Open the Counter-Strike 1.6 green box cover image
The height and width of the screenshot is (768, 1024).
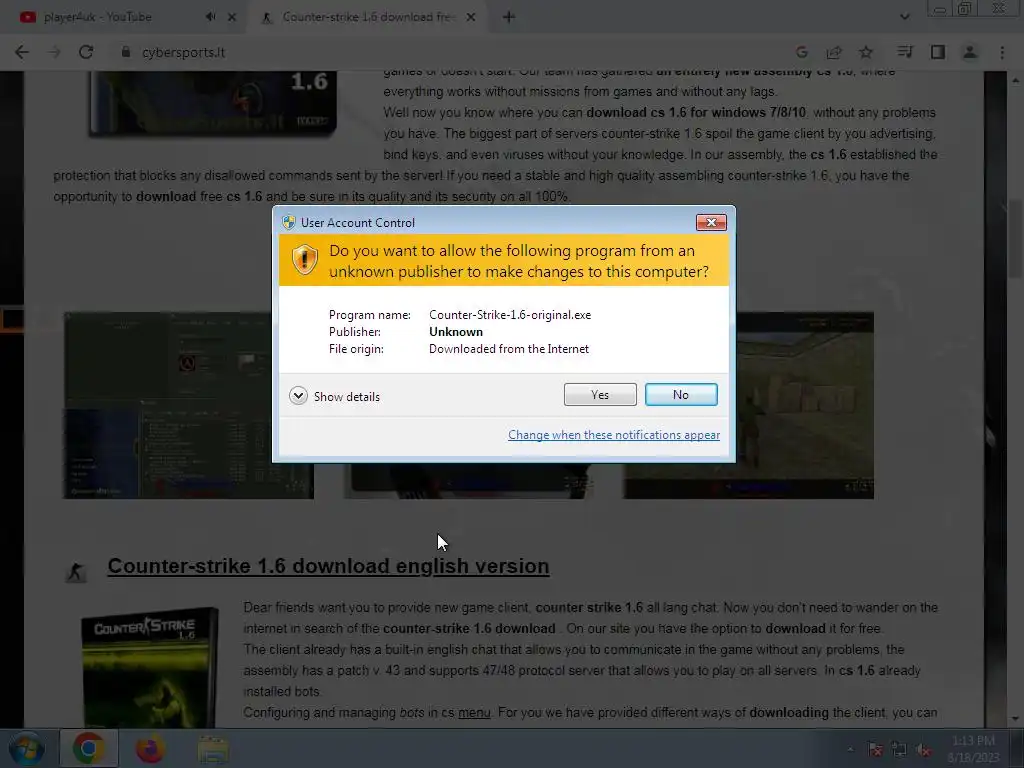150,667
